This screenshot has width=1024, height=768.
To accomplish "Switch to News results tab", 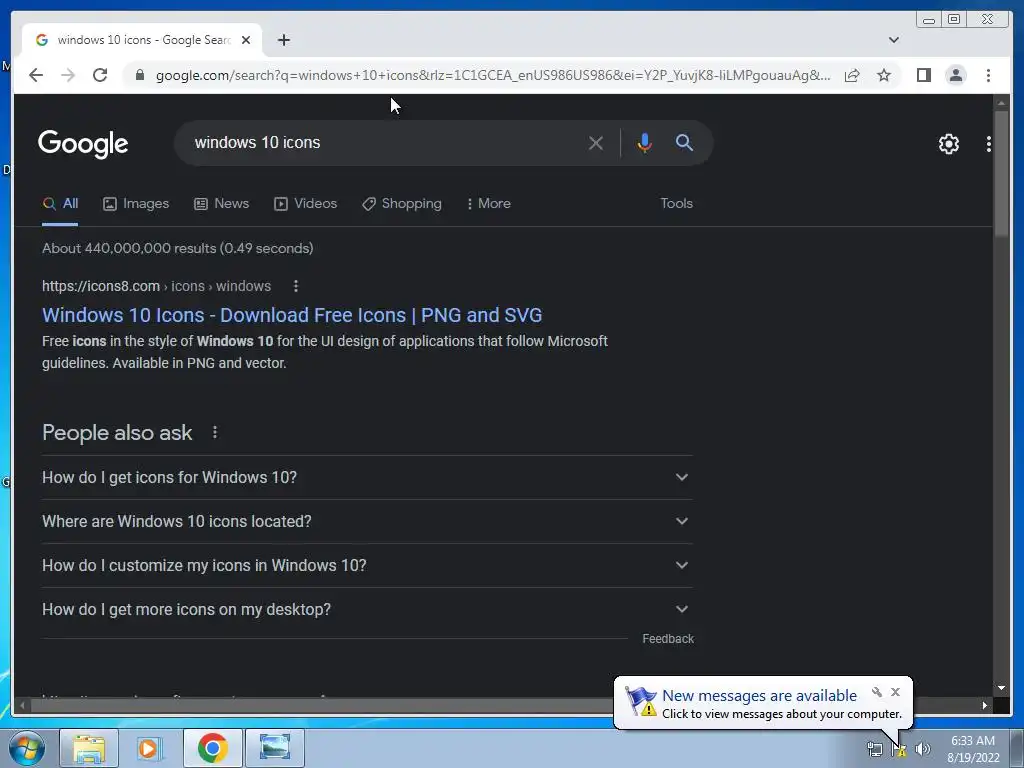I will click(221, 204).
